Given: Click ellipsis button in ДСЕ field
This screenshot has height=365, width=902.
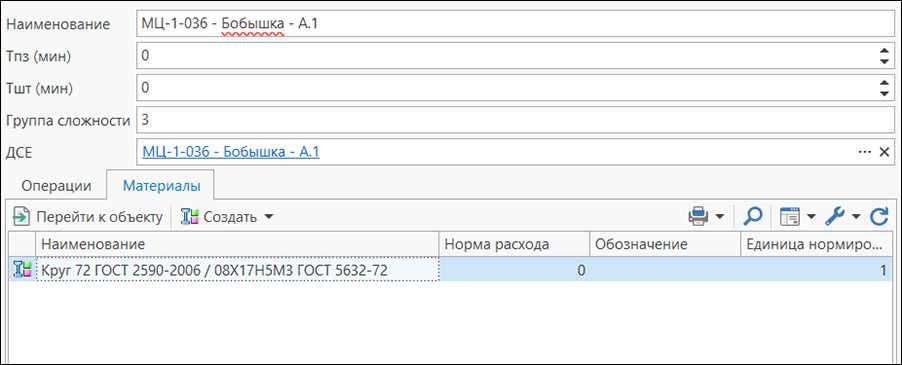Looking at the screenshot, I should pos(865,152).
